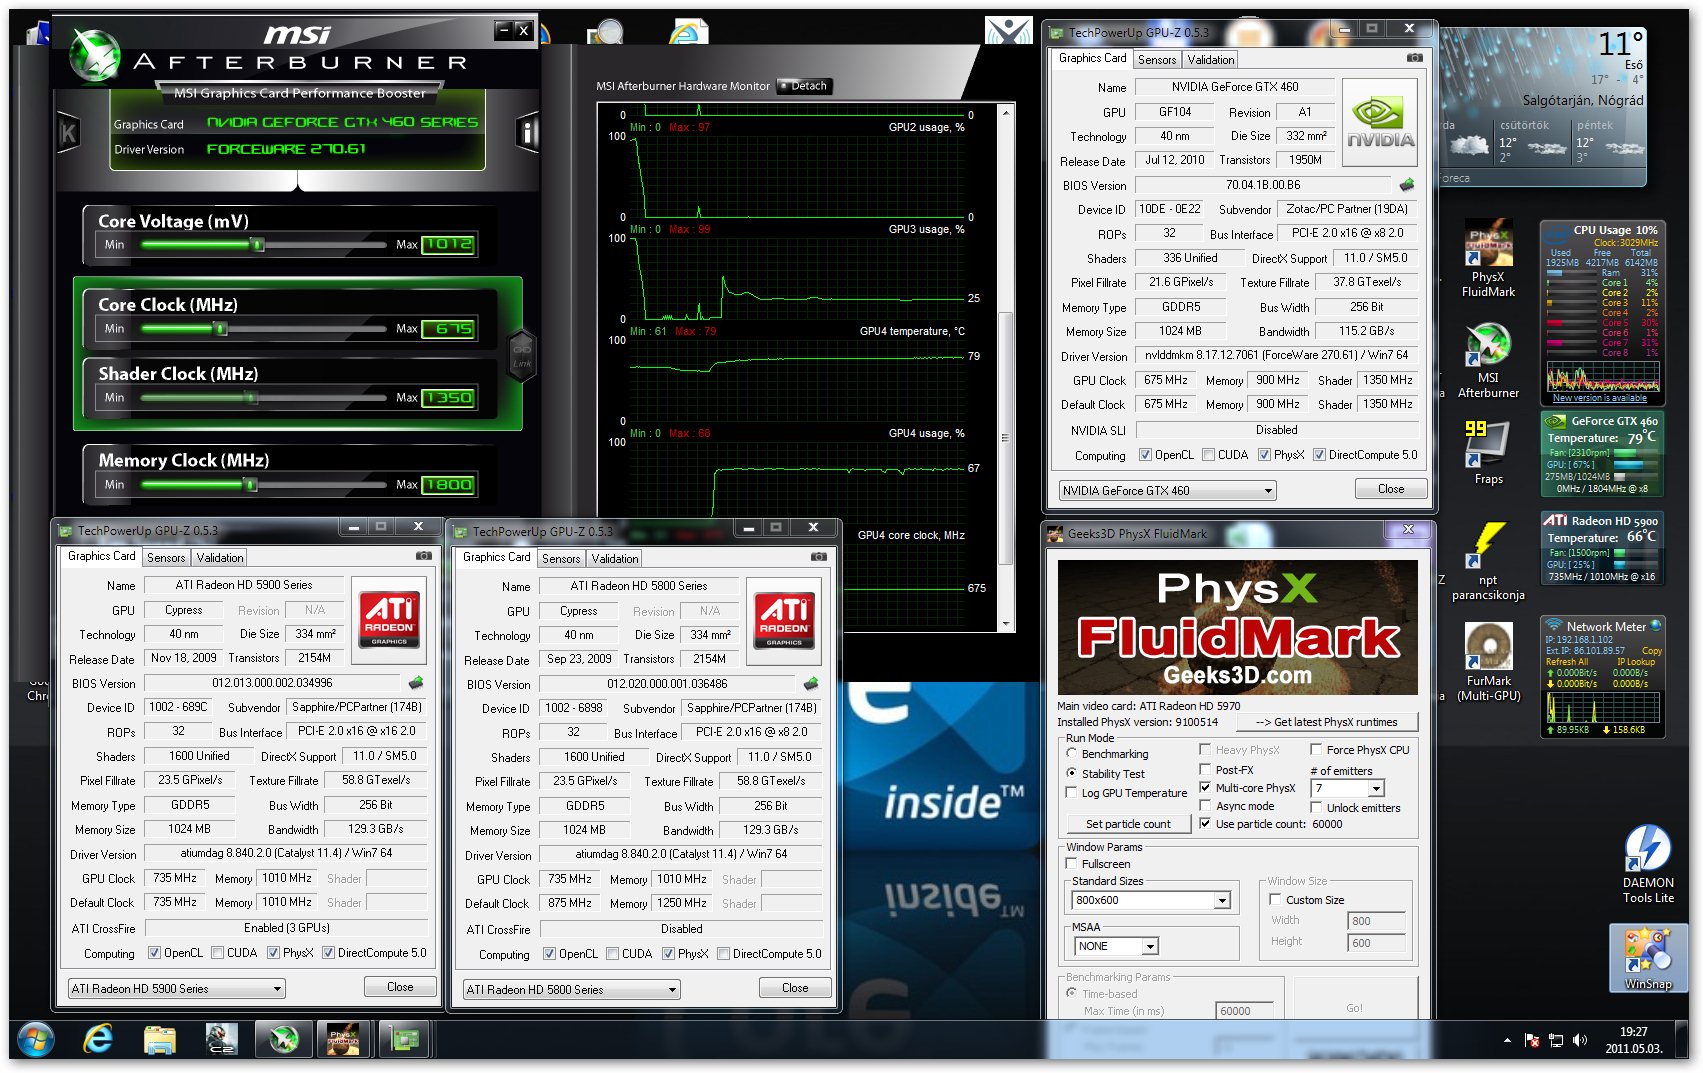1703x1073 pixels.
Task: Click the BIOS save icon in GTX 460 GPU-Z
Action: coord(1407,185)
